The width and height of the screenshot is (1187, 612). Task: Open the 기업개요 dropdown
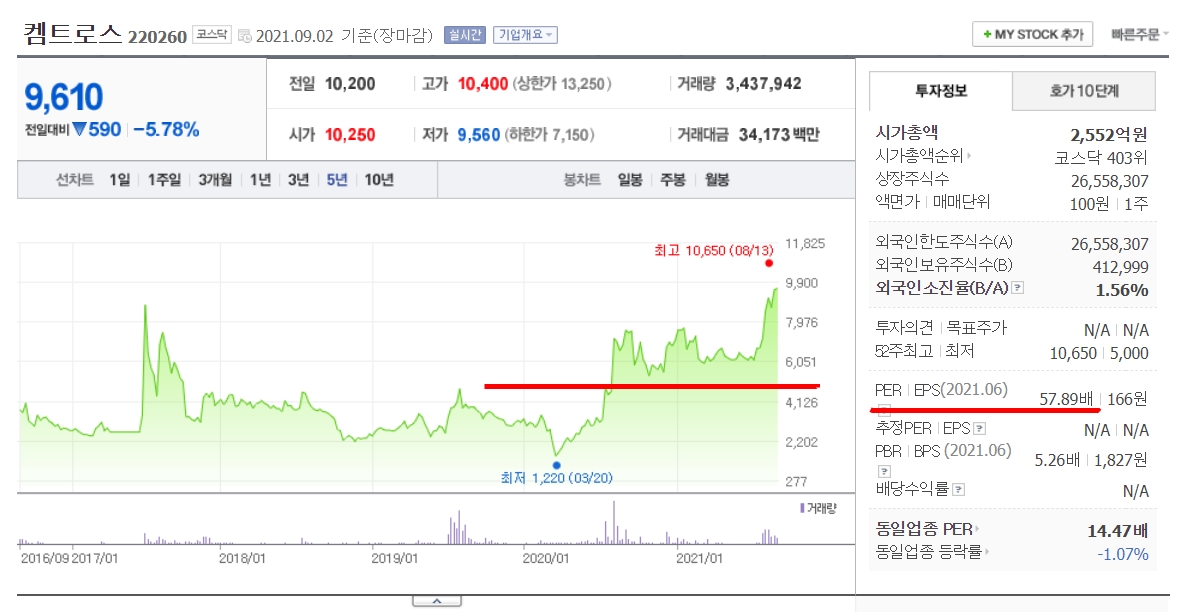(x=525, y=35)
